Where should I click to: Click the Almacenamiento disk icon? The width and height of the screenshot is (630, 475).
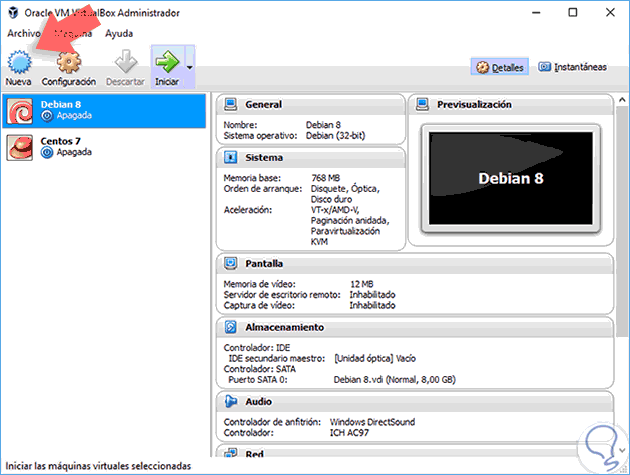coord(231,327)
